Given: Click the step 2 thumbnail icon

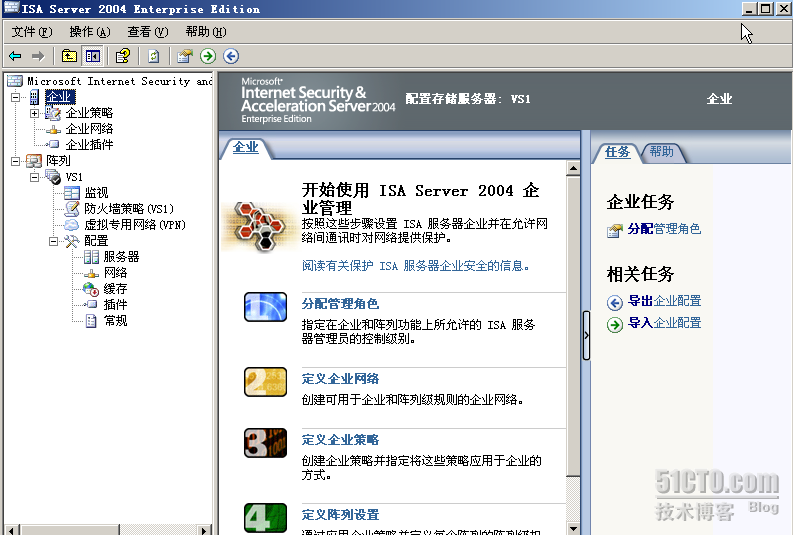Looking at the screenshot, I should click(266, 382).
